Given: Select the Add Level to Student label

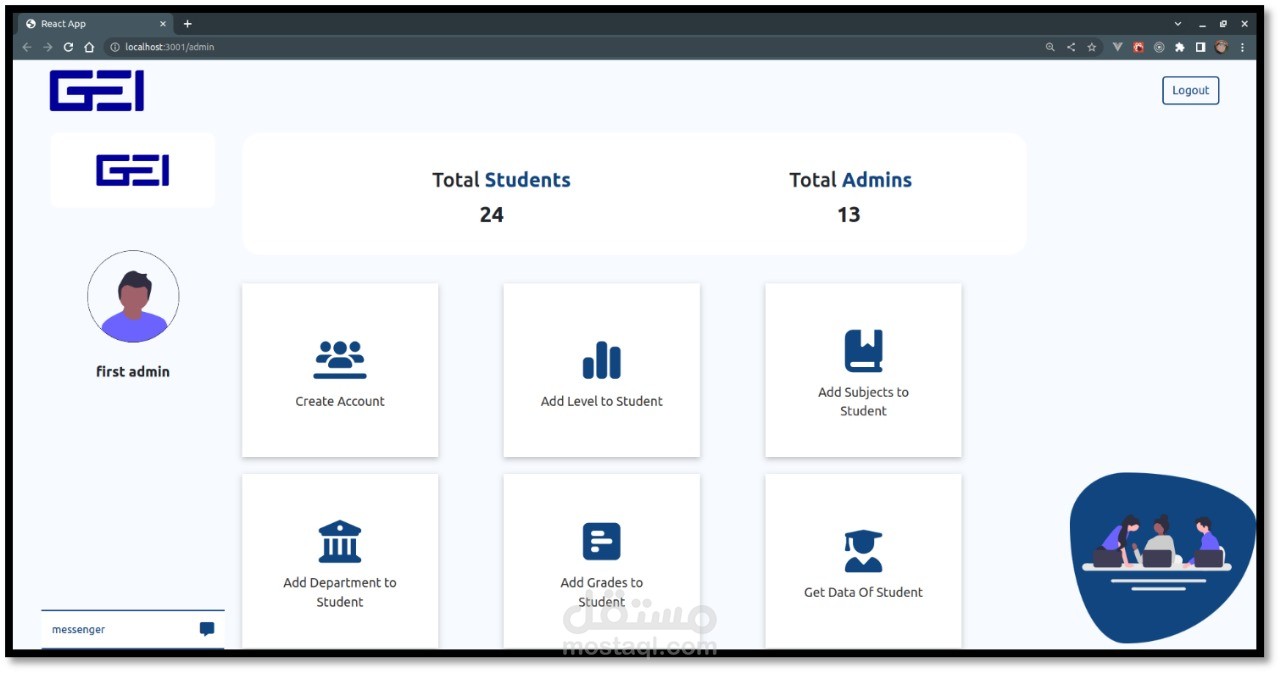Looking at the screenshot, I should click(602, 401).
